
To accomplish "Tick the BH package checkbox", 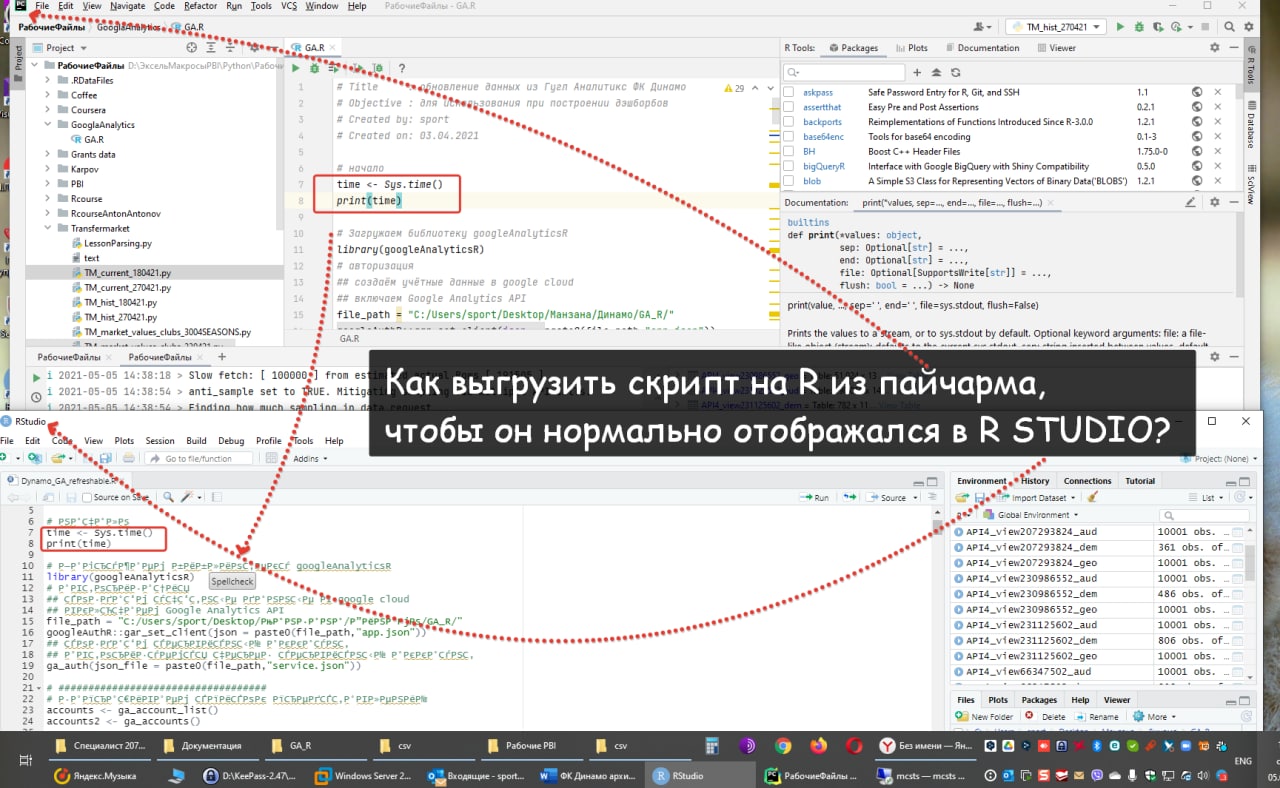I will click(x=789, y=152).
